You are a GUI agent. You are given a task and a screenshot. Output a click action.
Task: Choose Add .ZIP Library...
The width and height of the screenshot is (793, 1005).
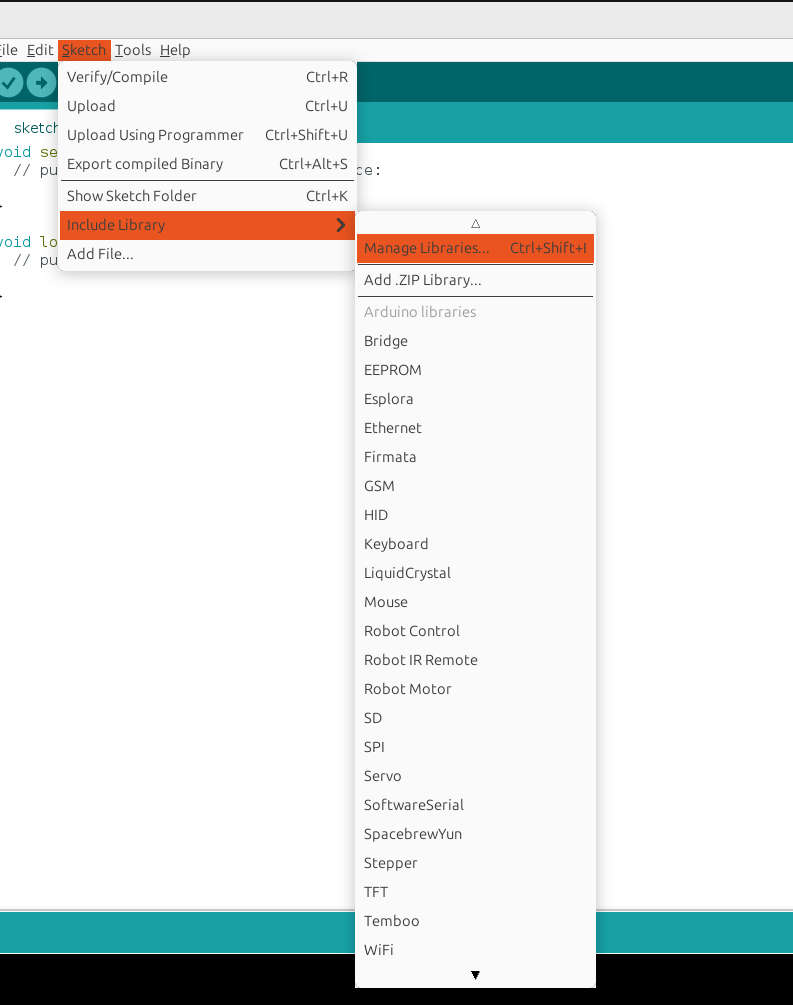coord(475,280)
